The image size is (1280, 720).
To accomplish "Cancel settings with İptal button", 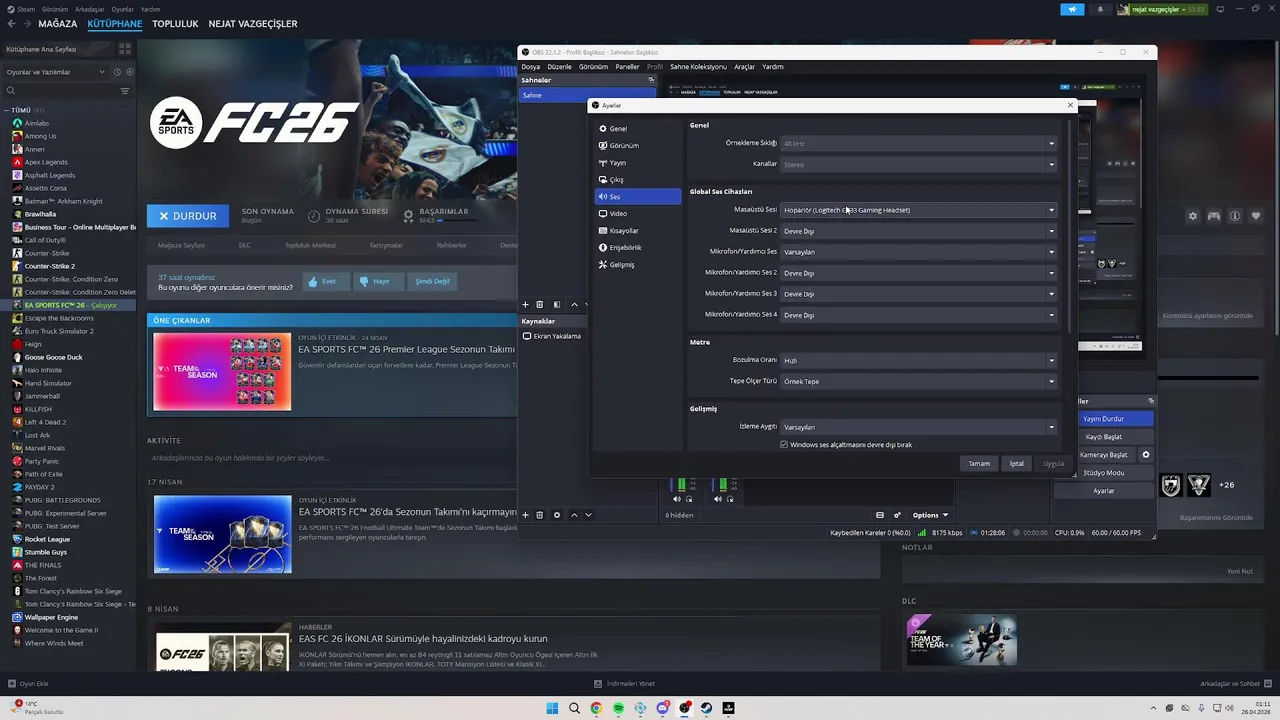I will coord(1016,464).
